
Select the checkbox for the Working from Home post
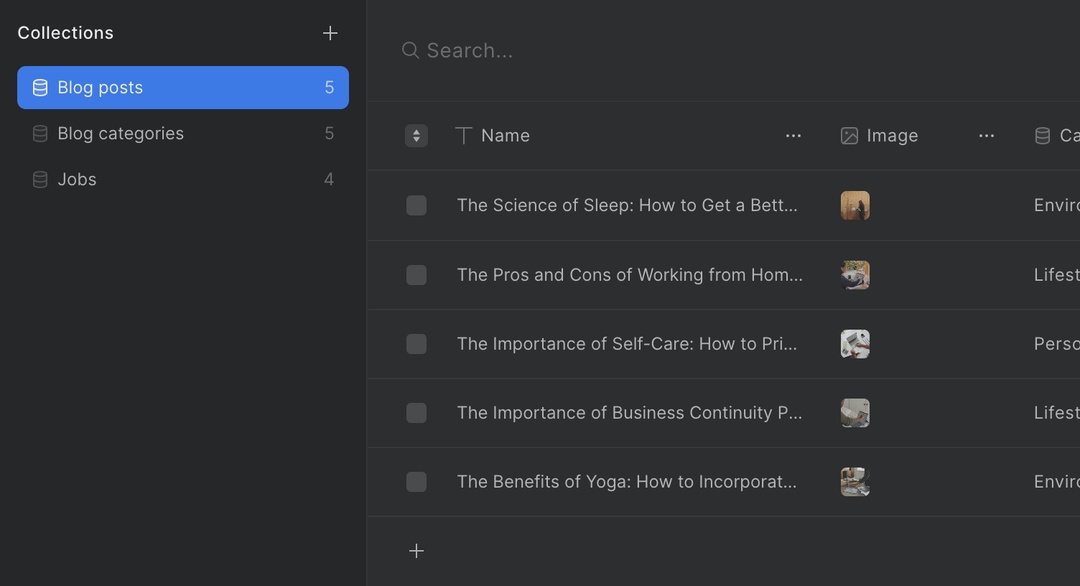pos(416,274)
